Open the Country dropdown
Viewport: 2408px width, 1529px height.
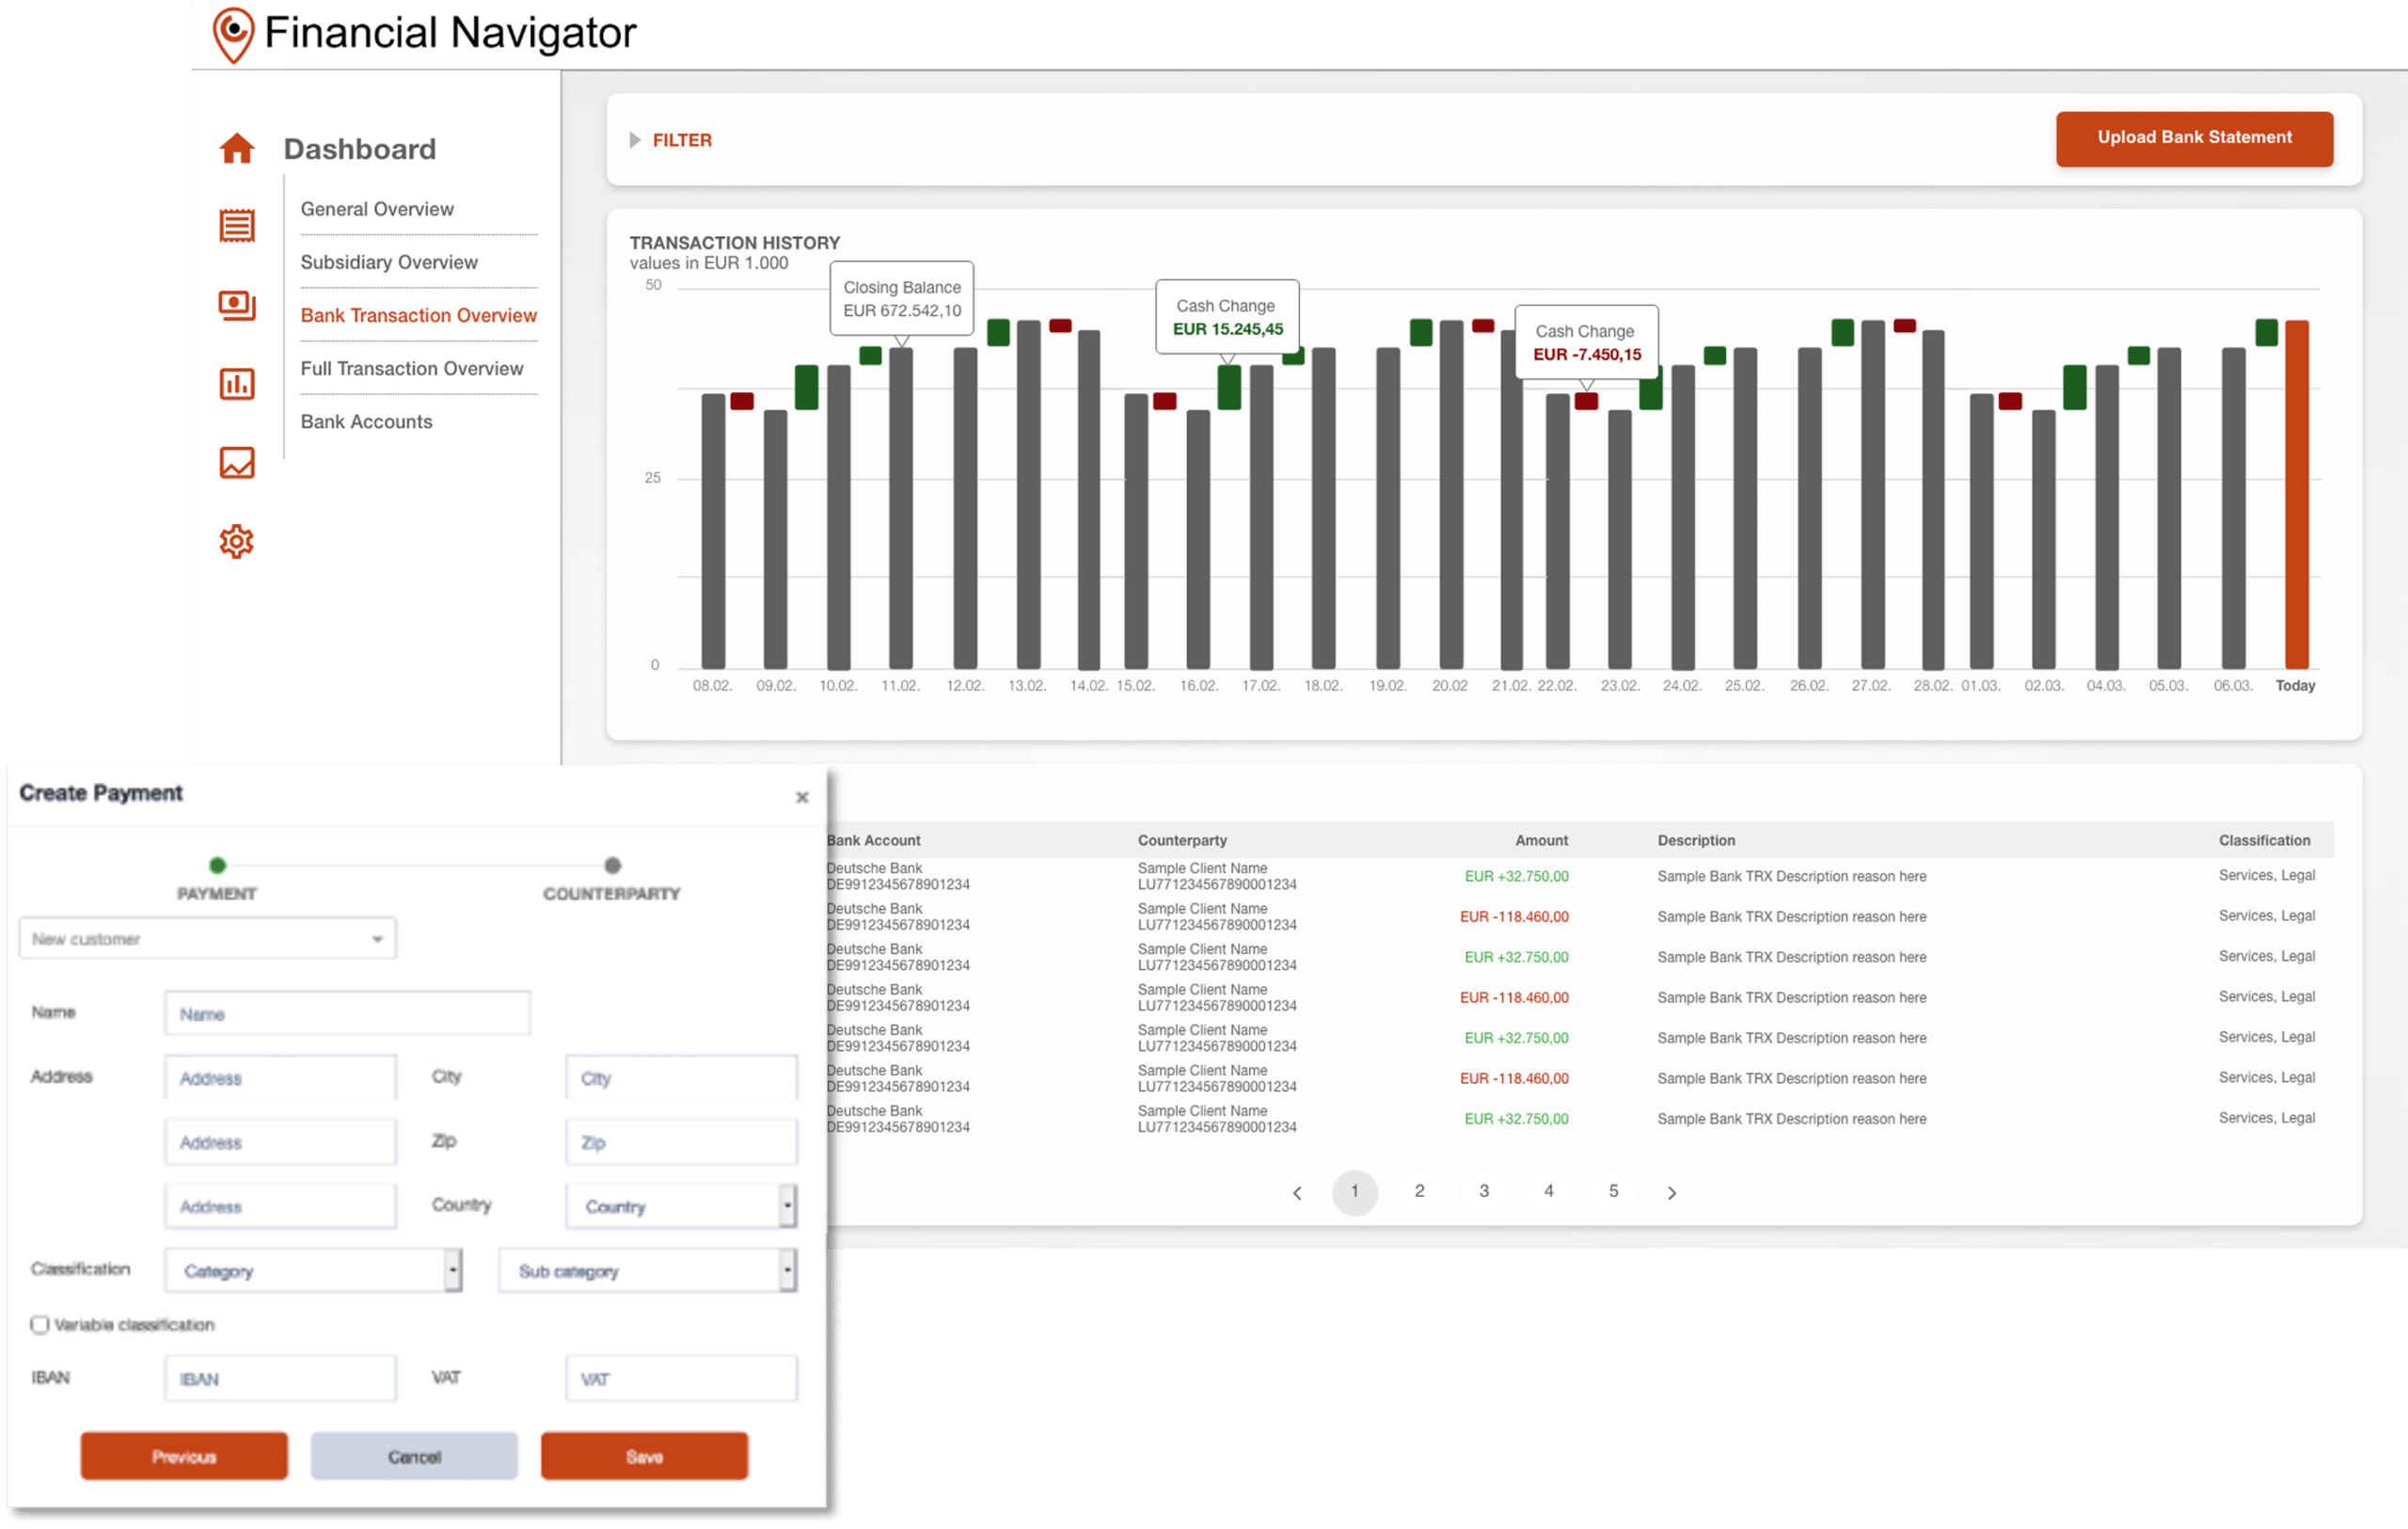680,1207
